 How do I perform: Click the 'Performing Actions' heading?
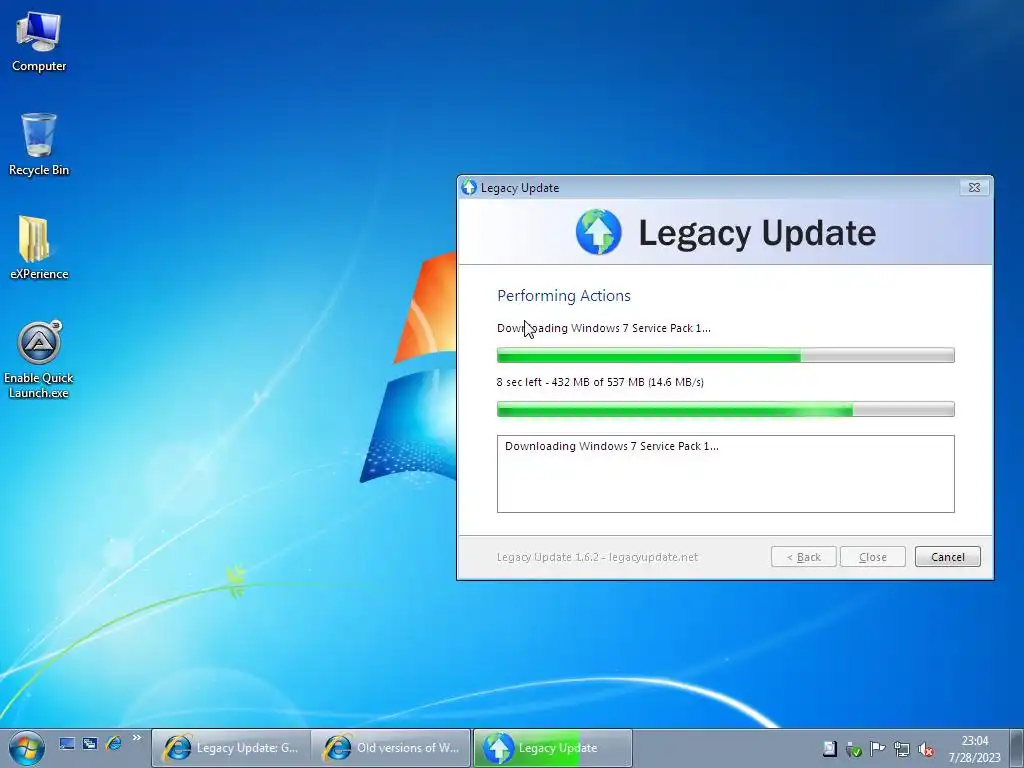tap(564, 296)
